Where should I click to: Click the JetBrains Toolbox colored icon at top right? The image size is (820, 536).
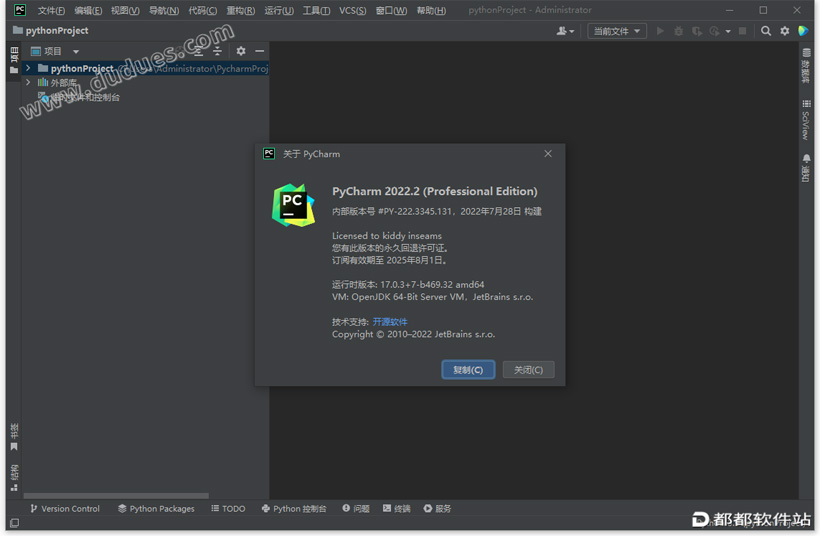pyautogui.click(x=803, y=31)
